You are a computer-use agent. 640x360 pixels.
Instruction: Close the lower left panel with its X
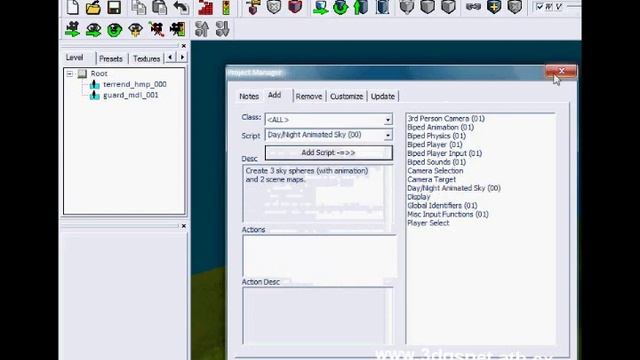pos(184,226)
